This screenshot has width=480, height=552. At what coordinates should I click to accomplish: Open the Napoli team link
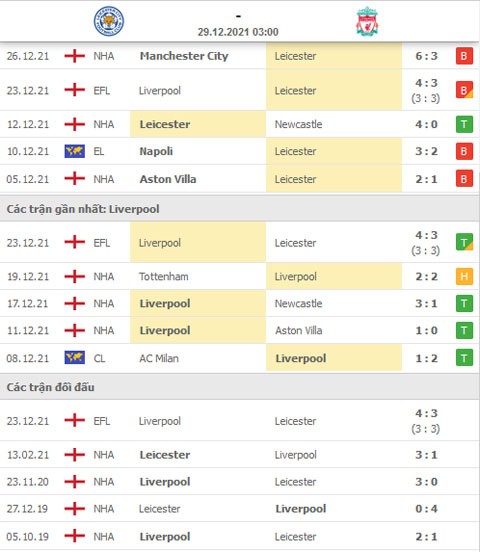tap(156, 151)
